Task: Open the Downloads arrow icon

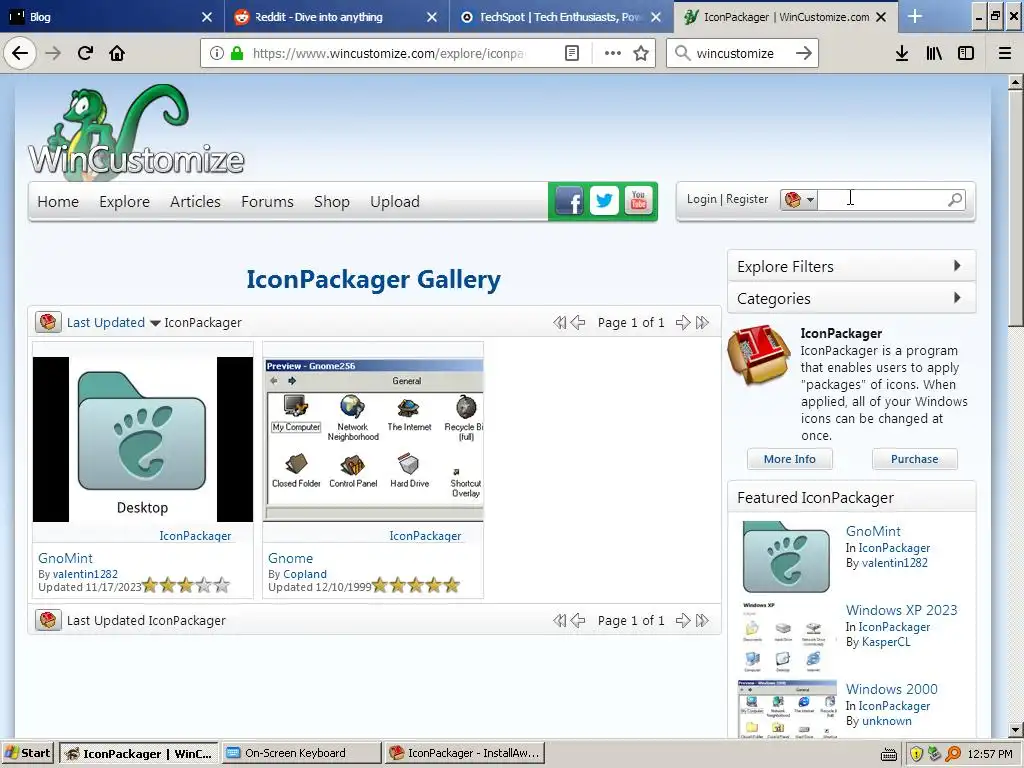Action: [902, 53]
